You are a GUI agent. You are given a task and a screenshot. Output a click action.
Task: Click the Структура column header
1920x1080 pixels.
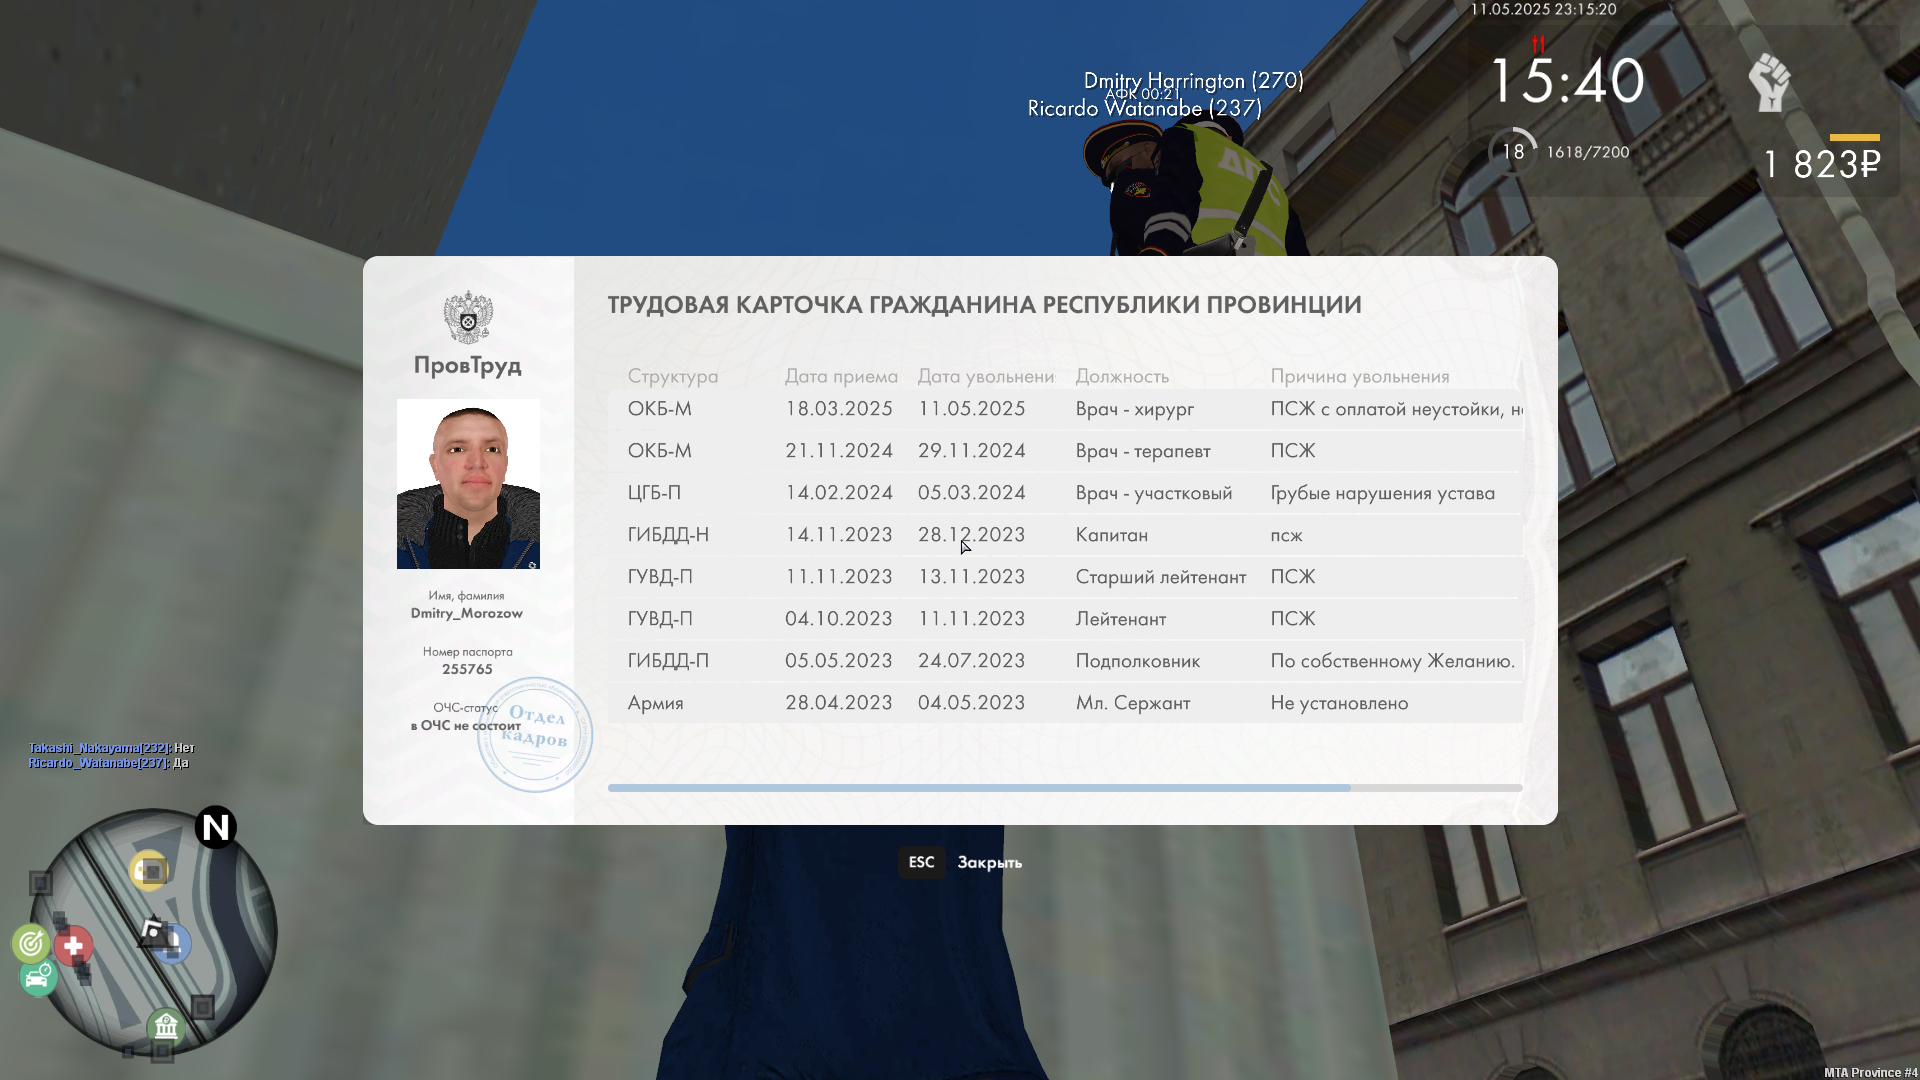(672, 376)
